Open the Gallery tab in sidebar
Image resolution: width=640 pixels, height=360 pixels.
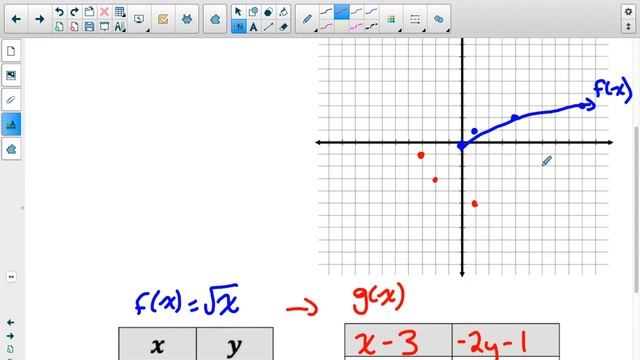coord(11,76)
